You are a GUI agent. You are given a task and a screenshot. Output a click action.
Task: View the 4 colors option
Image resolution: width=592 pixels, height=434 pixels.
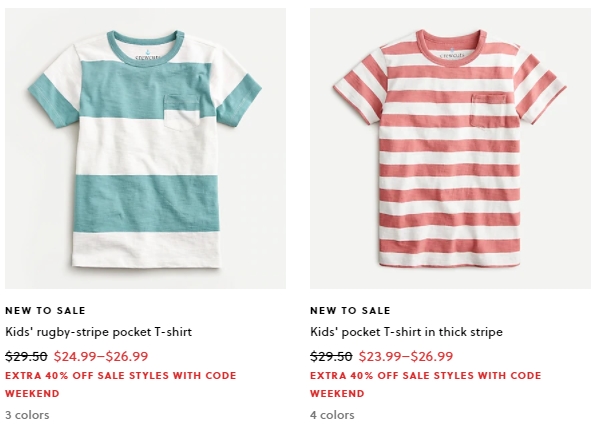coord(332,415)
